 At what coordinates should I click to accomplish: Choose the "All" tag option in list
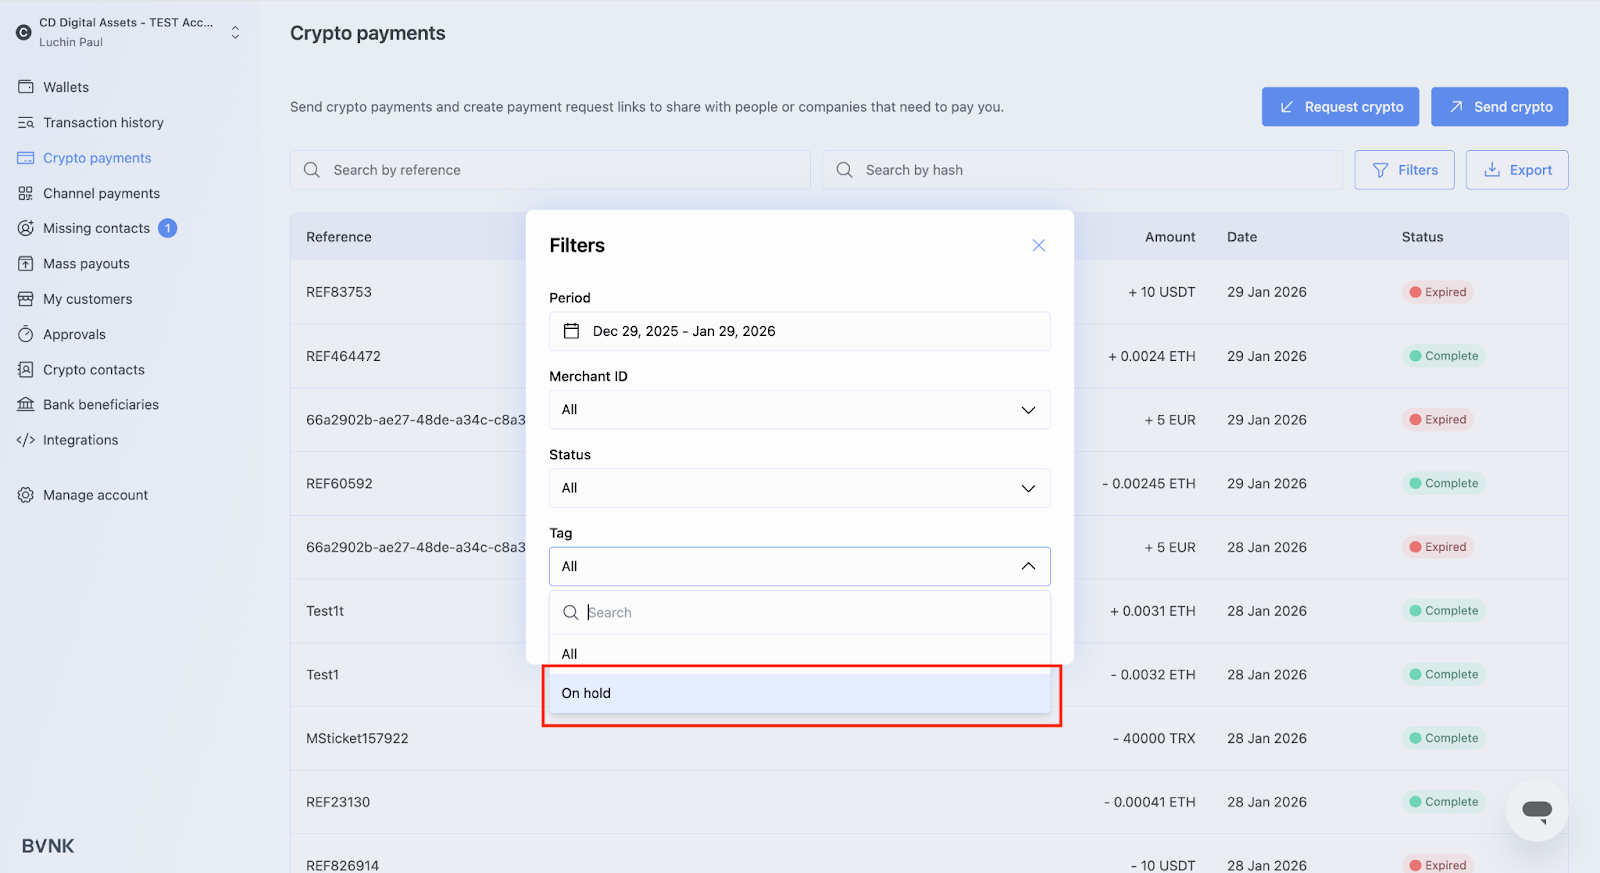pos(570,653)
